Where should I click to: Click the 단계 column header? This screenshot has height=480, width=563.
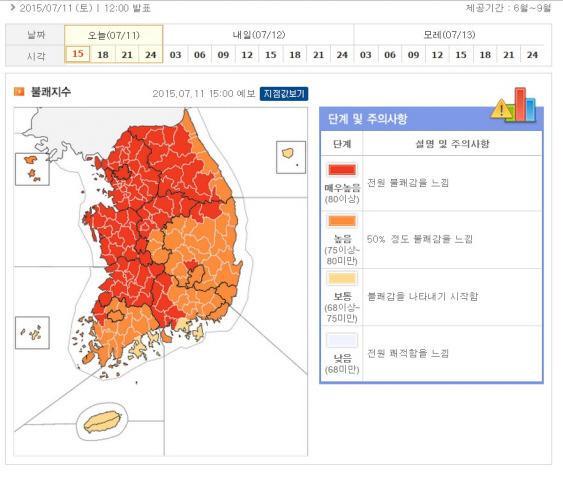(x=342, y=144)
